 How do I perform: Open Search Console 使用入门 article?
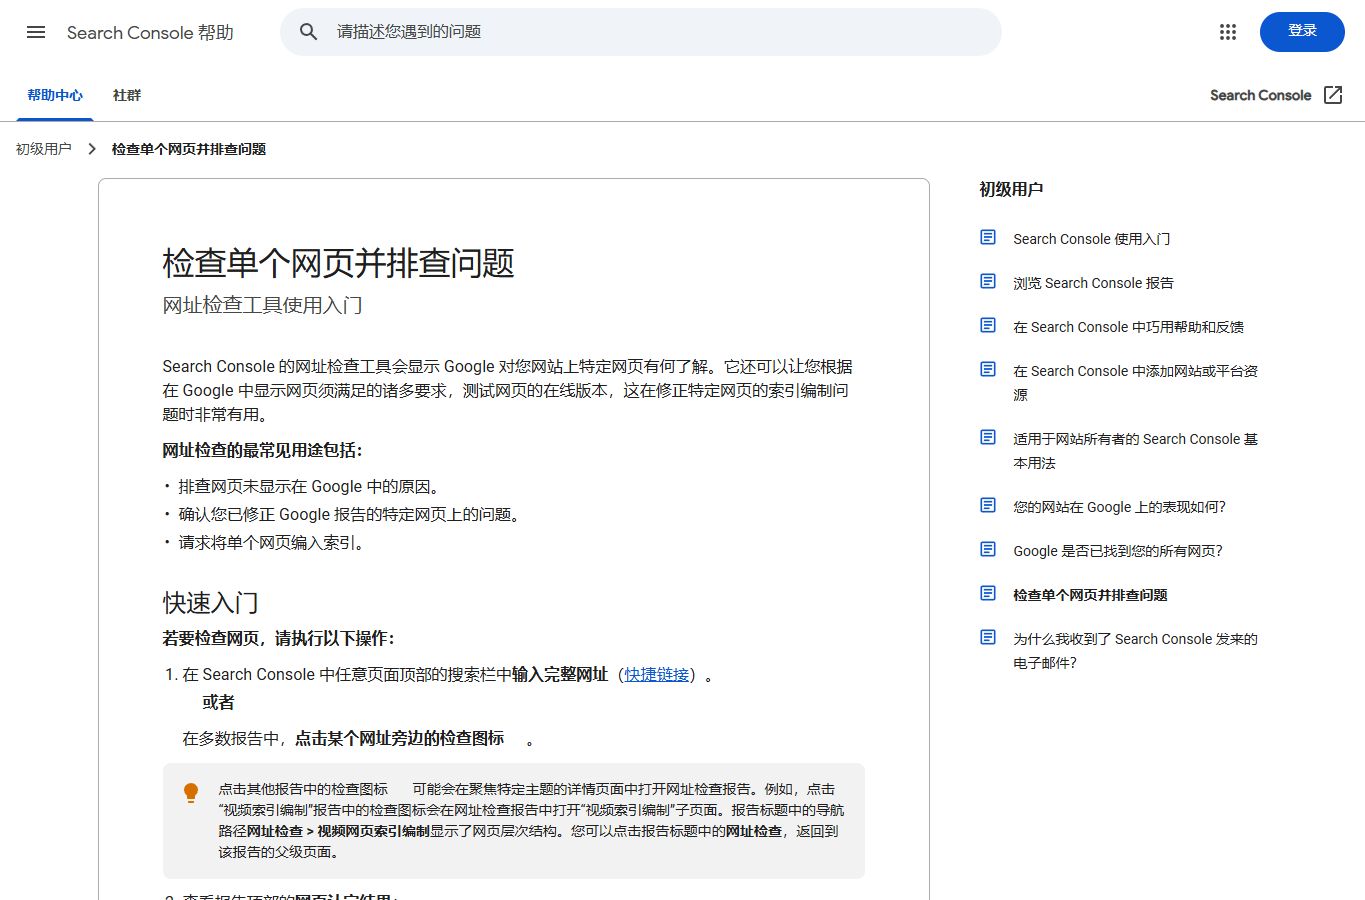1091,239
